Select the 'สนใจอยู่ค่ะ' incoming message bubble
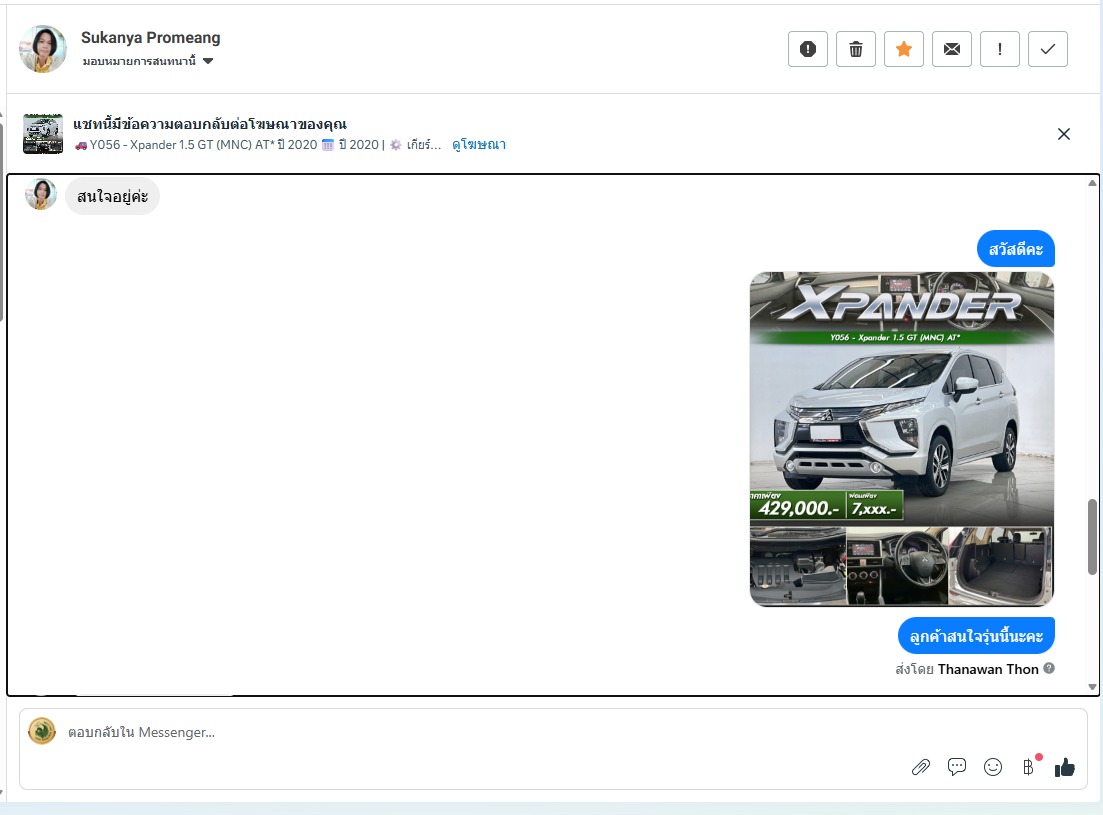 pos(113,196)
